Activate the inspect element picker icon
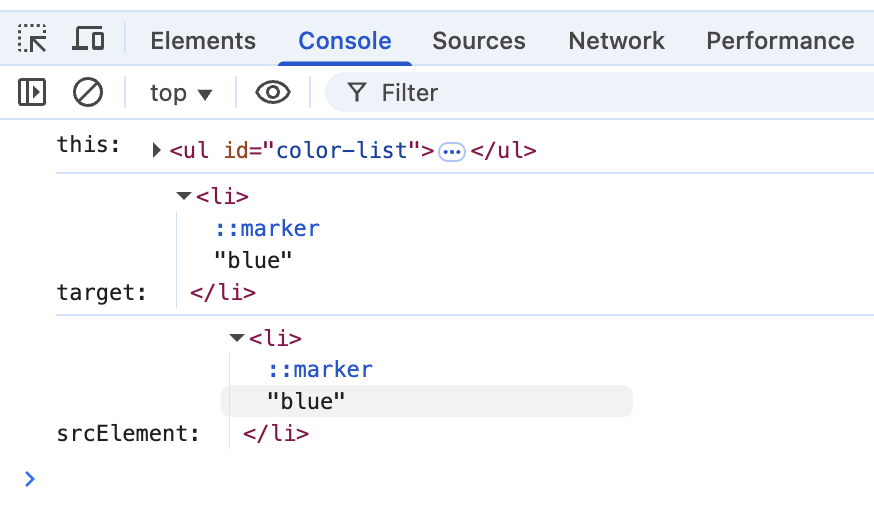 [33, 40]
